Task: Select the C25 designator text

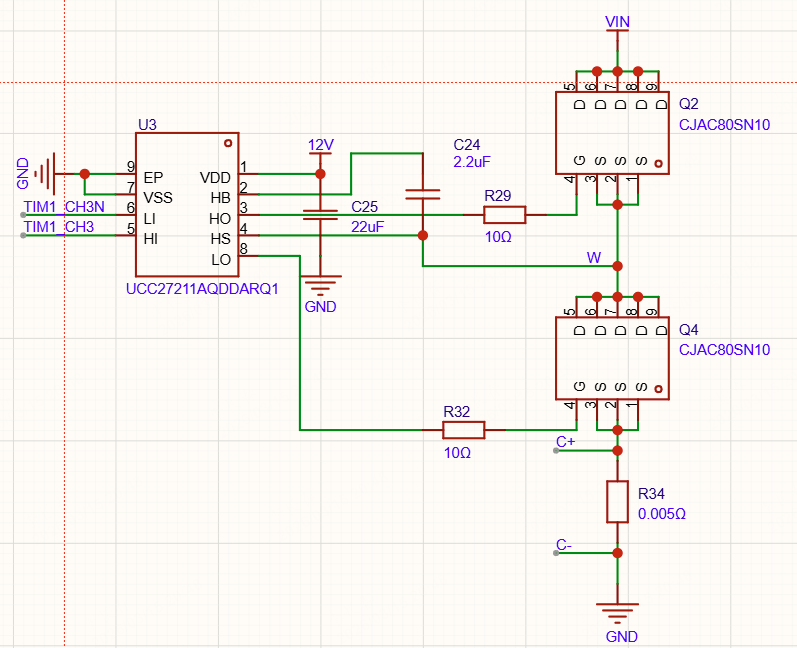Action: [x=364, y=207]
